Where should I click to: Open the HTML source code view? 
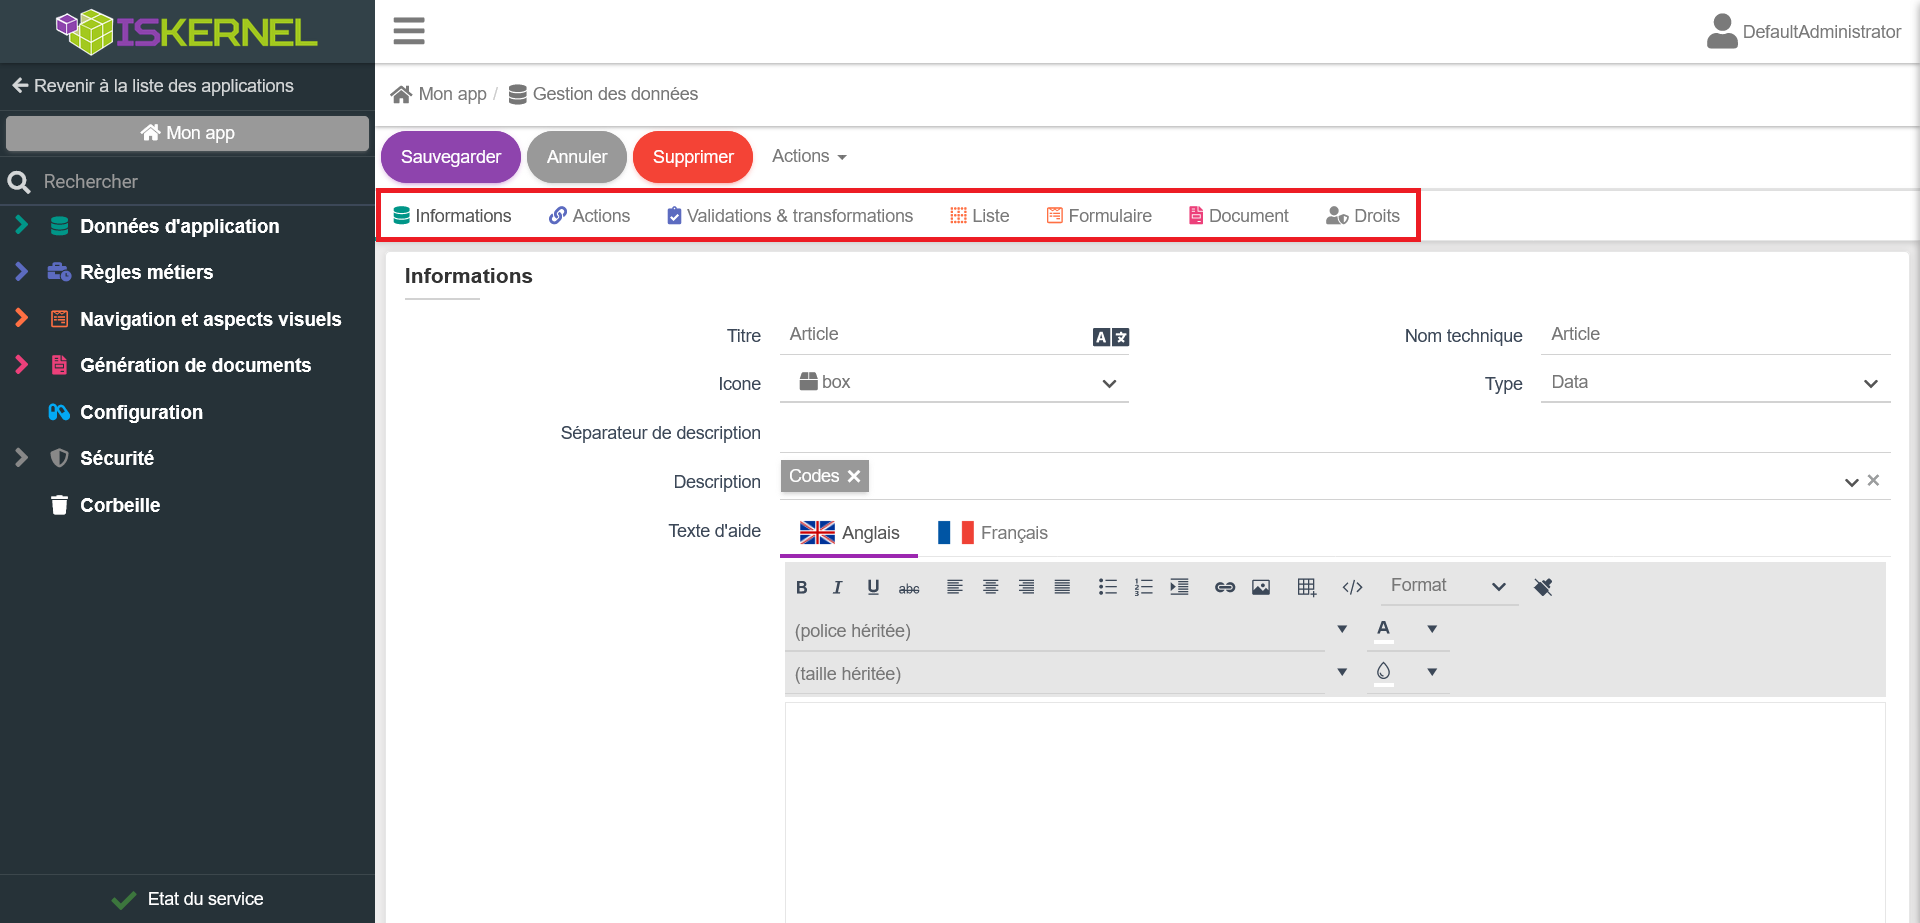[x=1352, y=588]
